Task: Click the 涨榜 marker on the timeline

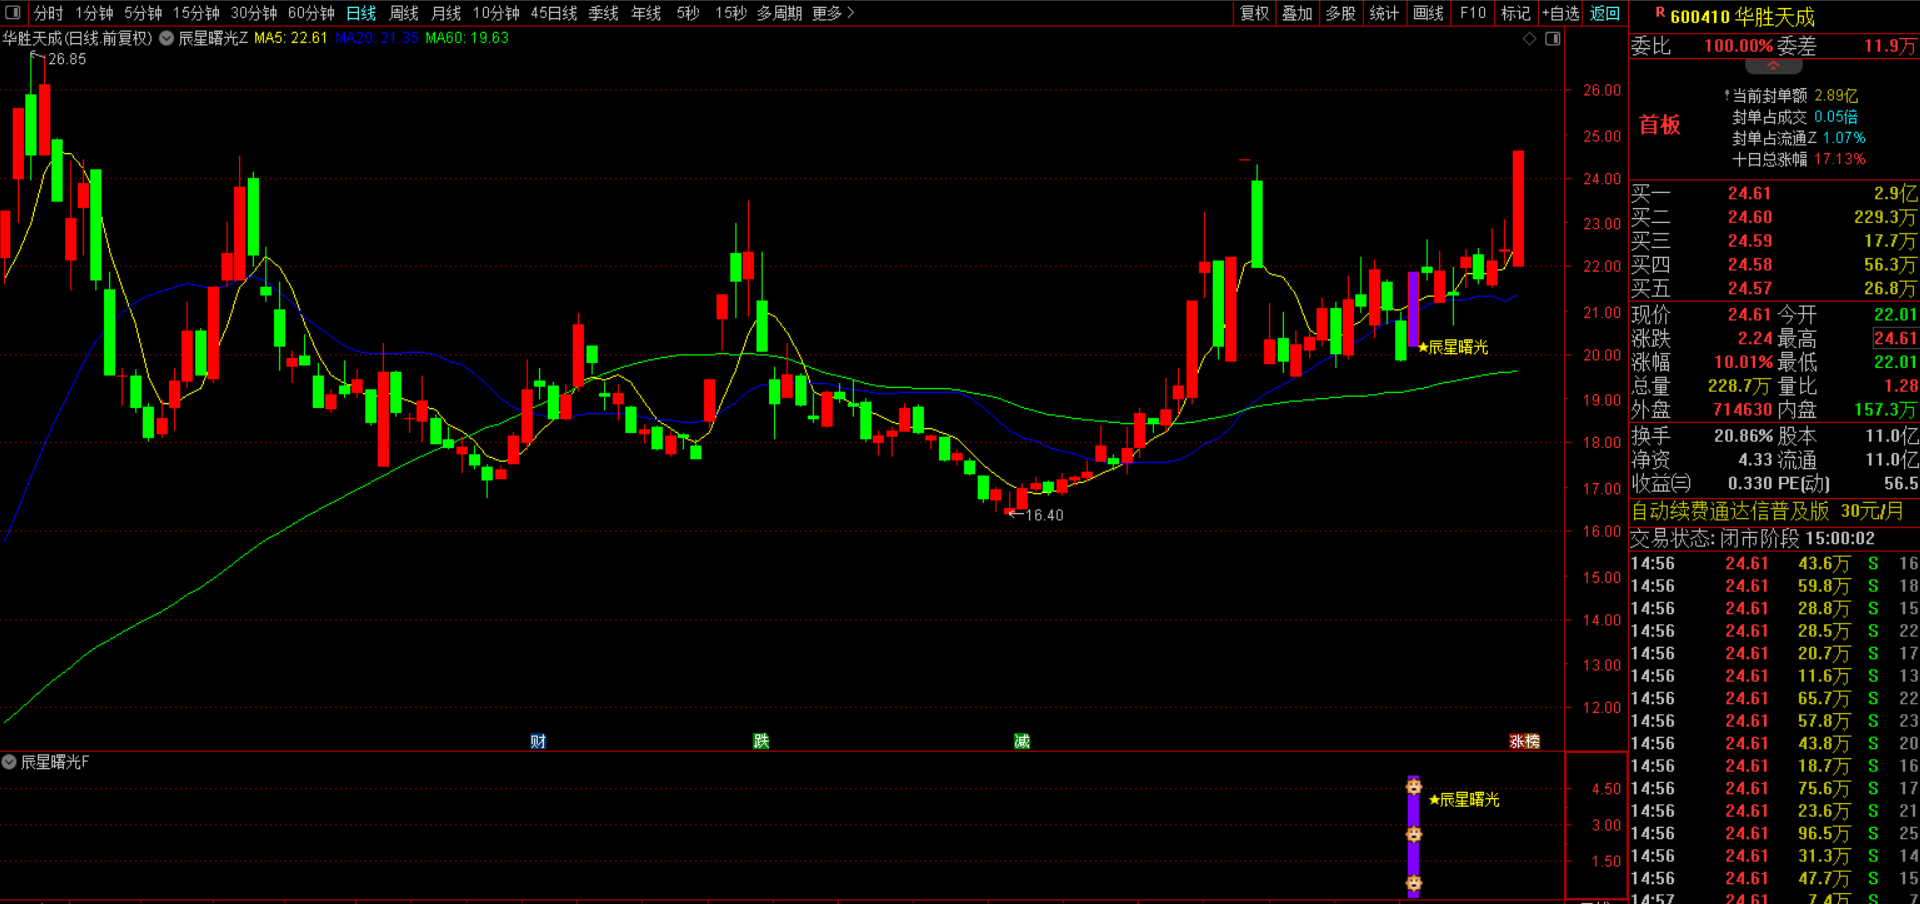Action: (x=1524, y=741)
